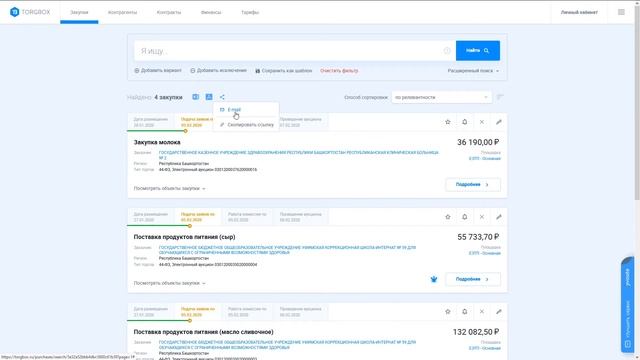Click the pencil note icon for масло сливочное
640x360 pixels.
[x=498, y=311]
